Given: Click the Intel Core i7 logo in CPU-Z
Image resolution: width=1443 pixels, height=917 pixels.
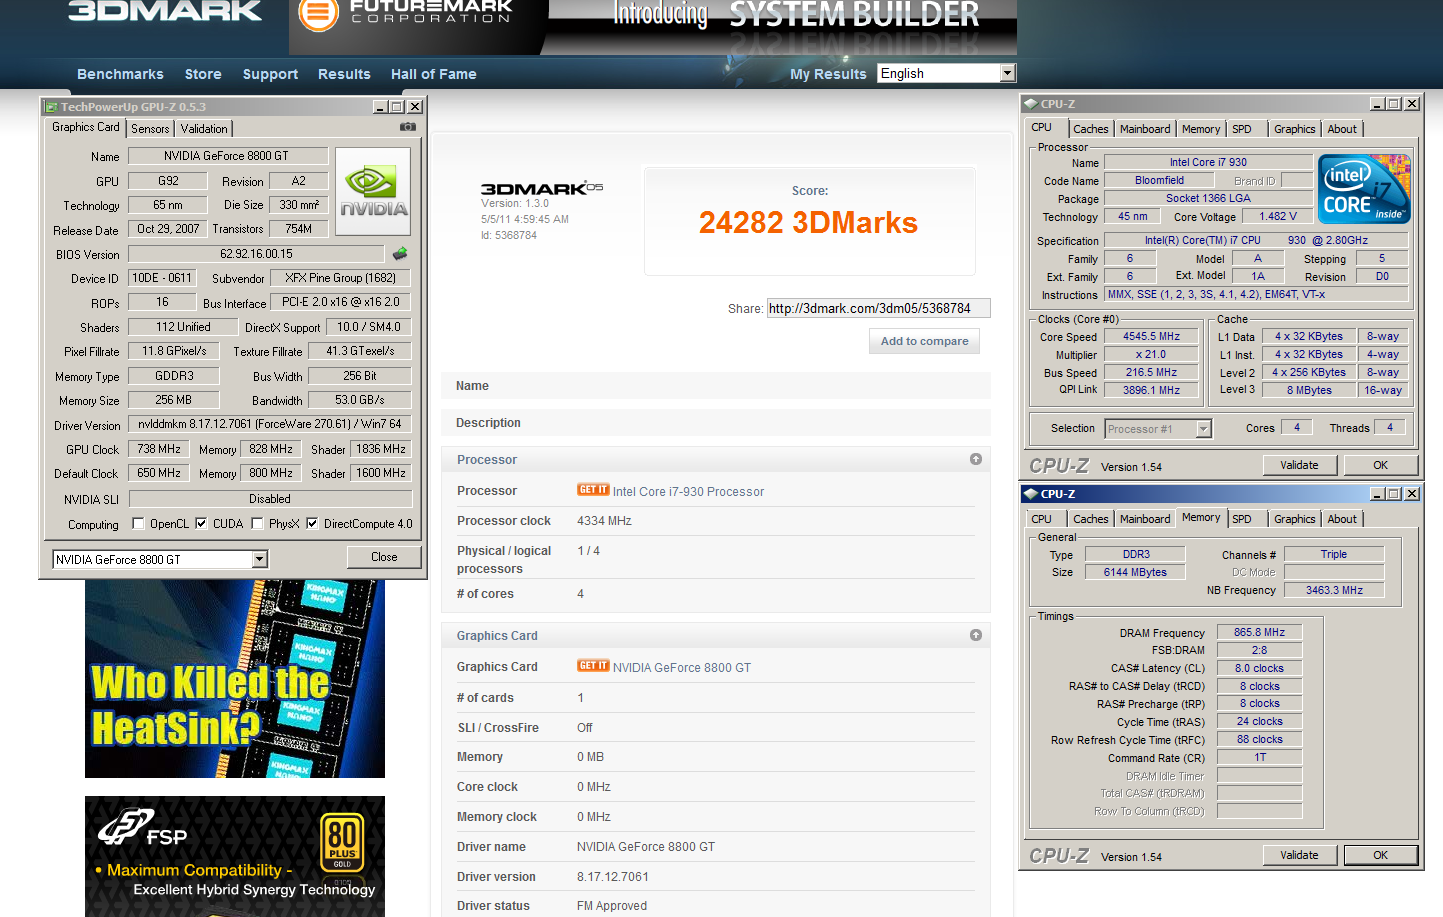Looking at the screenshot, I should 1364,188.
